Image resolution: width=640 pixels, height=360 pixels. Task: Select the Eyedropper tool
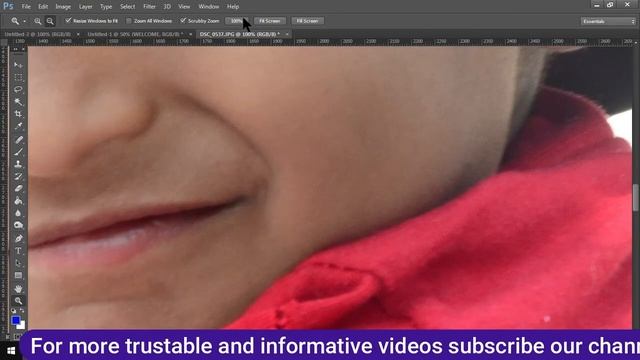tap(18, 126)
